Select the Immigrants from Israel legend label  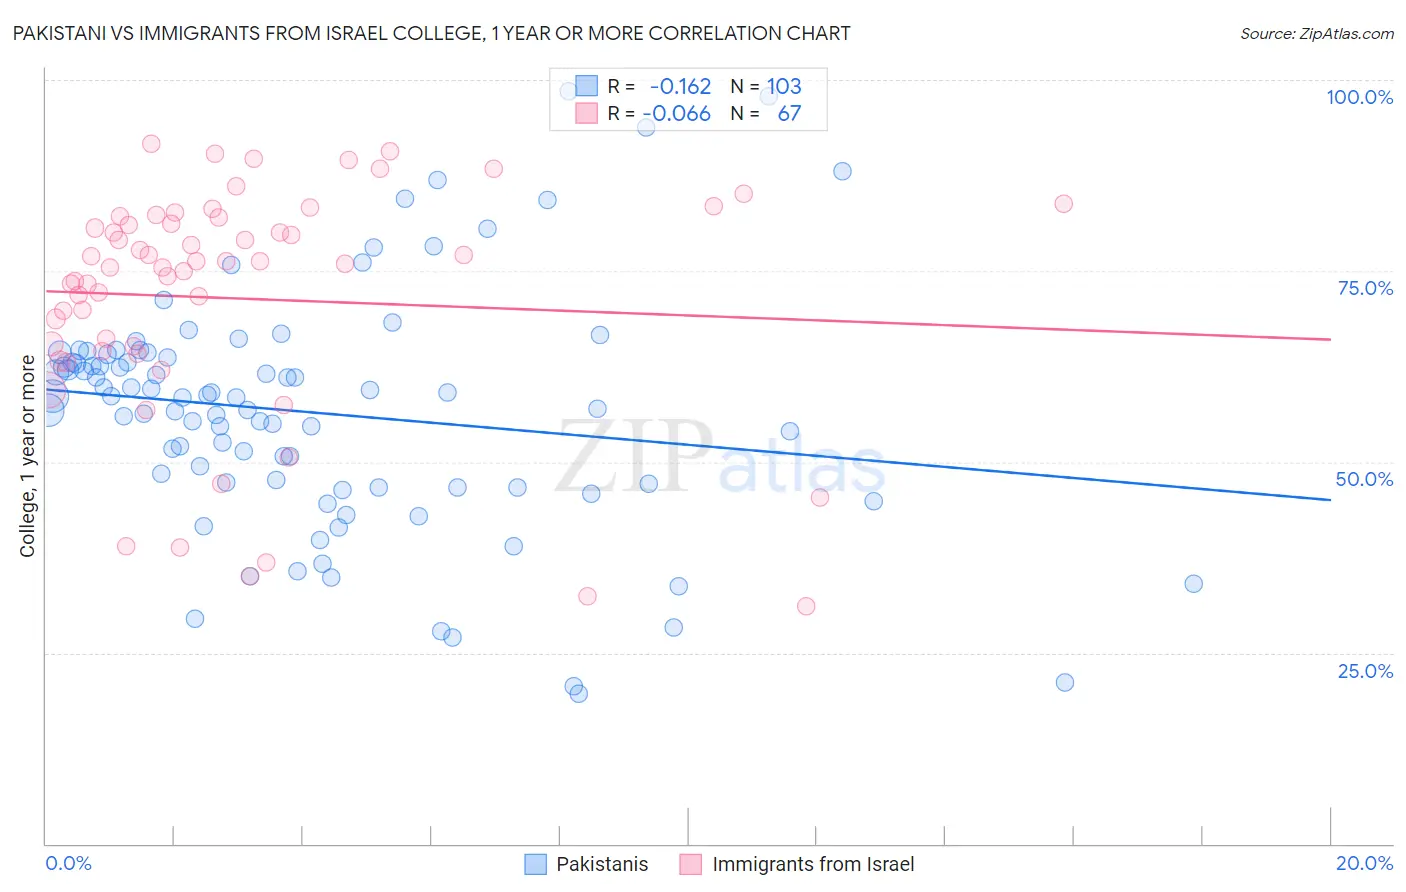point(813,864)
